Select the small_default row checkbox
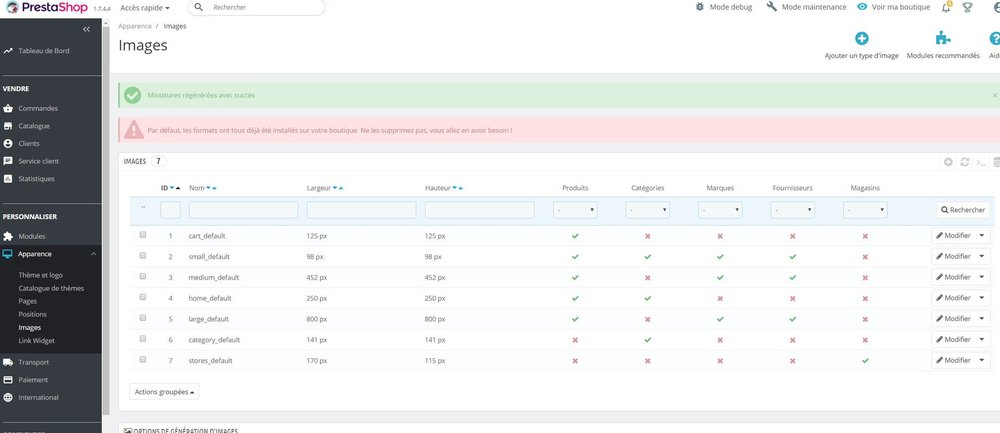 [x=143, y=256]
